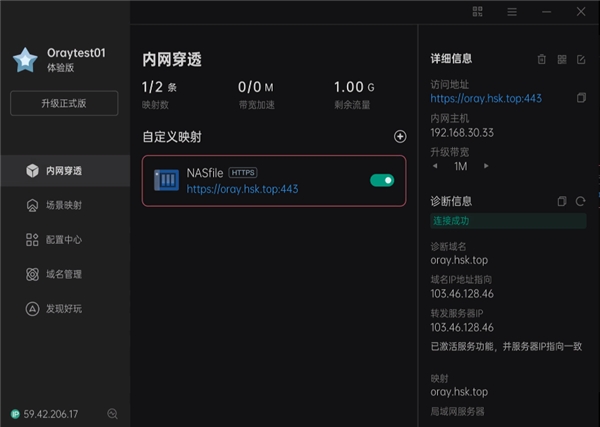This screenshot has width=600, height=427.
Task: Open 配置中心 in the sidebar
Action: [65, 240]
